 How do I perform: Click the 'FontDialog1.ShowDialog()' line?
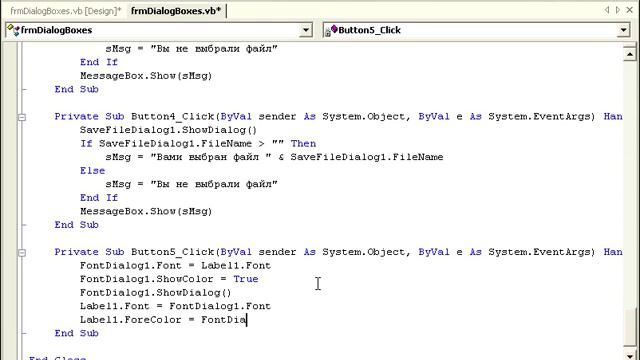156,293
